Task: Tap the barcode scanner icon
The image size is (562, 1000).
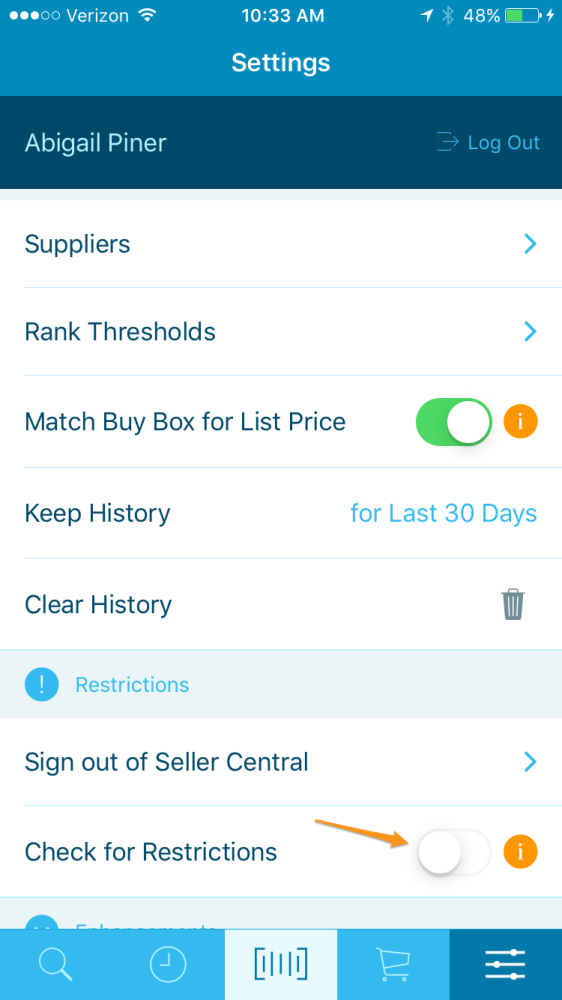Action: click(281, 964)
